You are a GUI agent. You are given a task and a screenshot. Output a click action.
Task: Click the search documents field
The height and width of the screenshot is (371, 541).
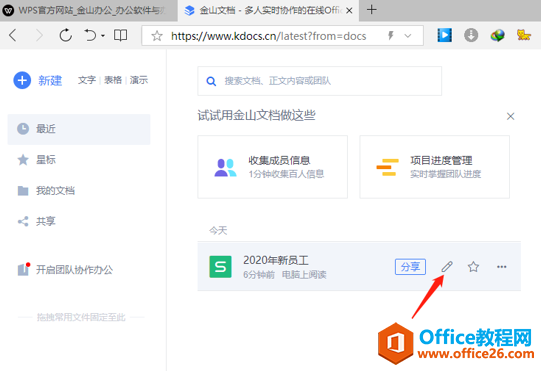(x=319, y=81)
